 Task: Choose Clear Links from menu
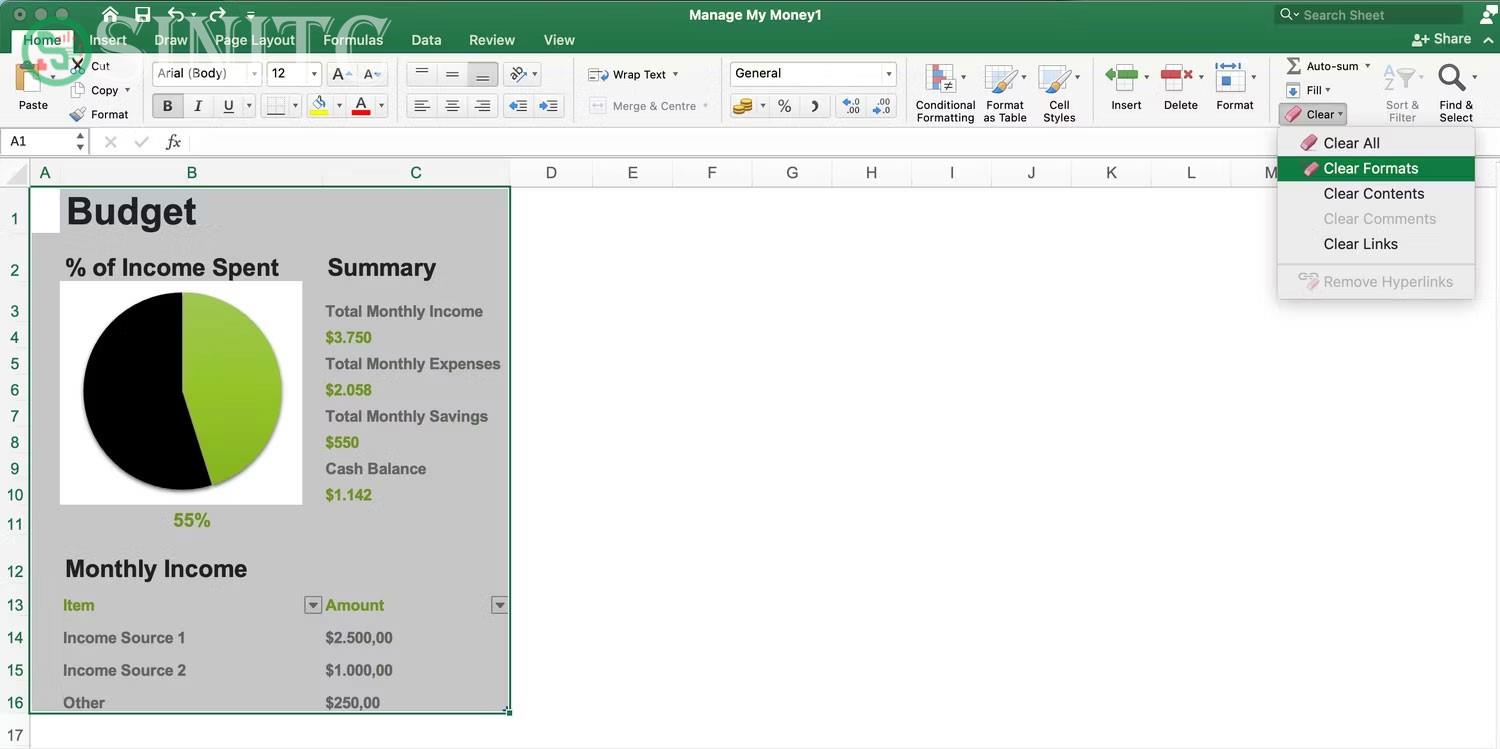[x=1376, y=244]
